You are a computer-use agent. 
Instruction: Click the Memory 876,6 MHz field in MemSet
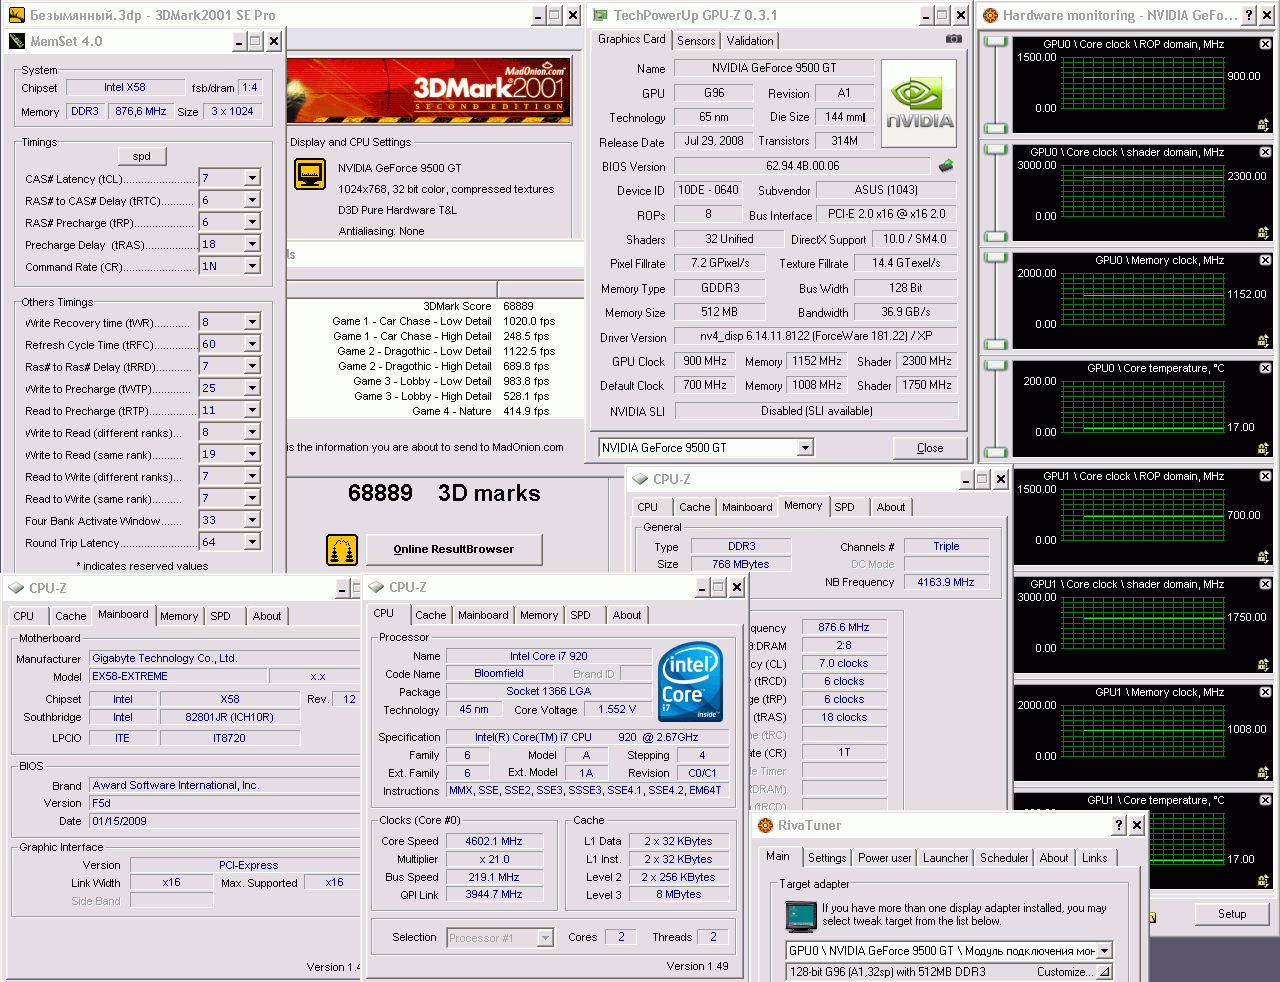(141, 111)
